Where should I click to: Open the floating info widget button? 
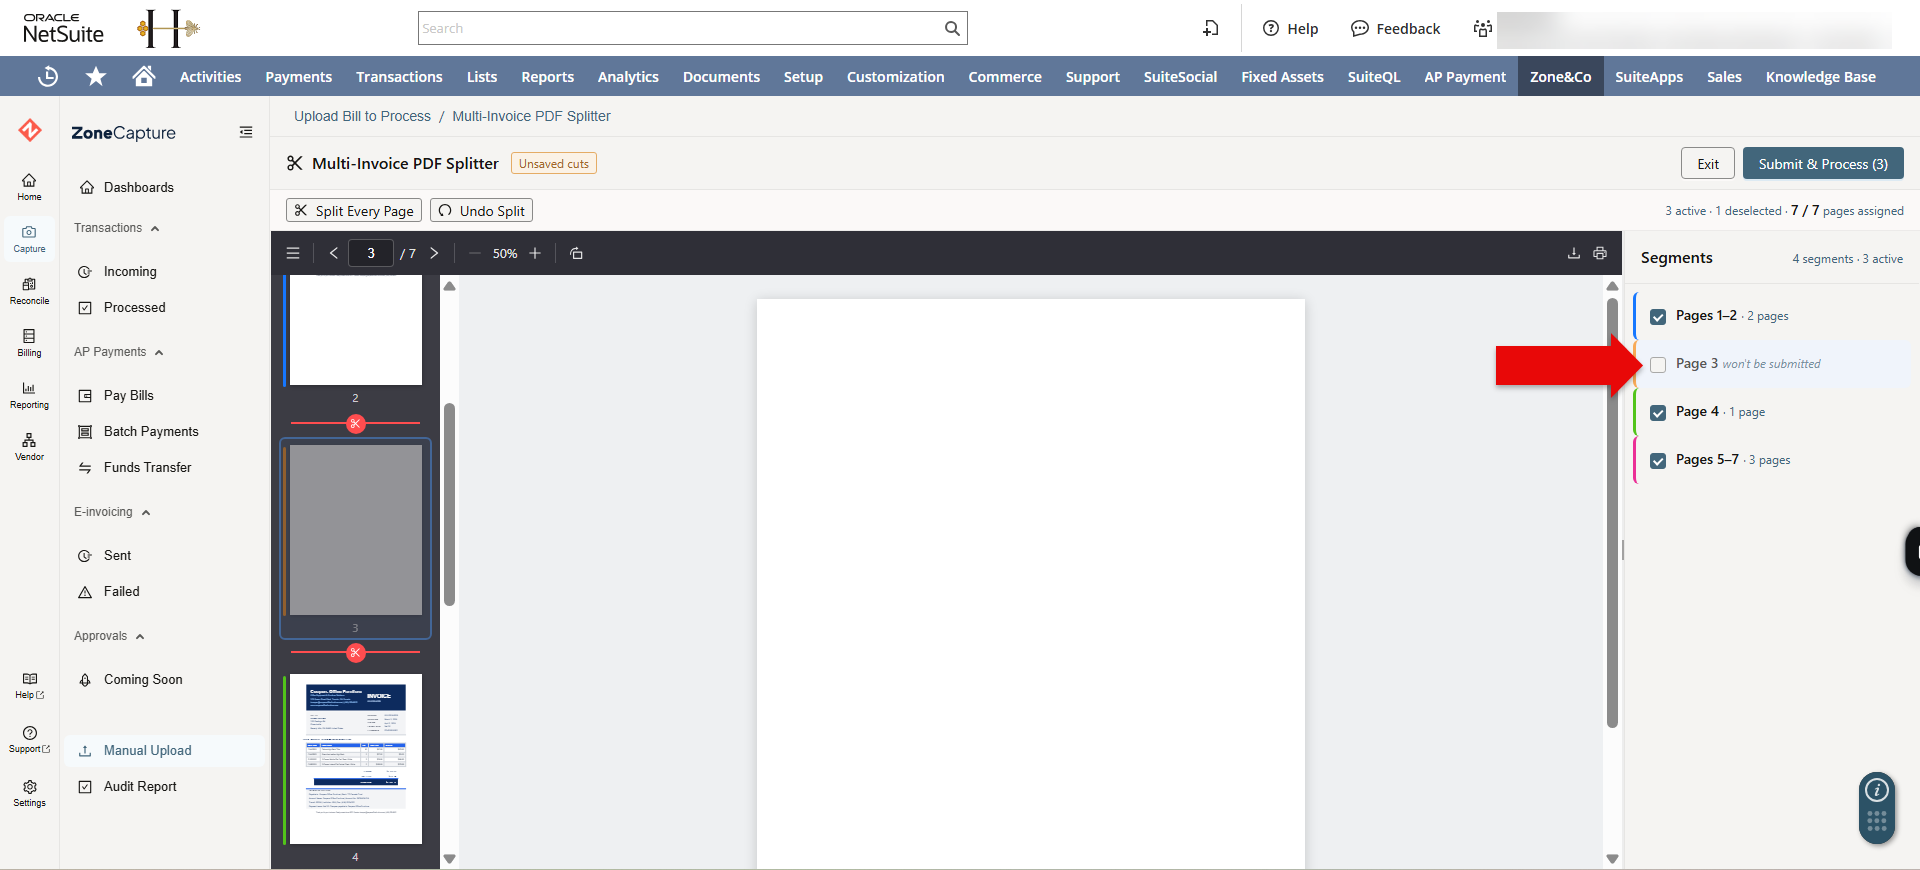tap(1877, 790)
